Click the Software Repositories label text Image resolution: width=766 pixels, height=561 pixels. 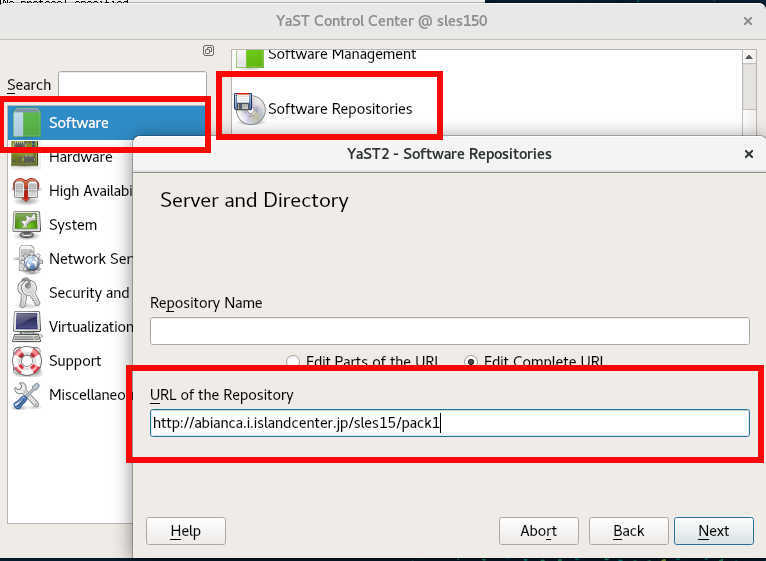tap(340, 109)
